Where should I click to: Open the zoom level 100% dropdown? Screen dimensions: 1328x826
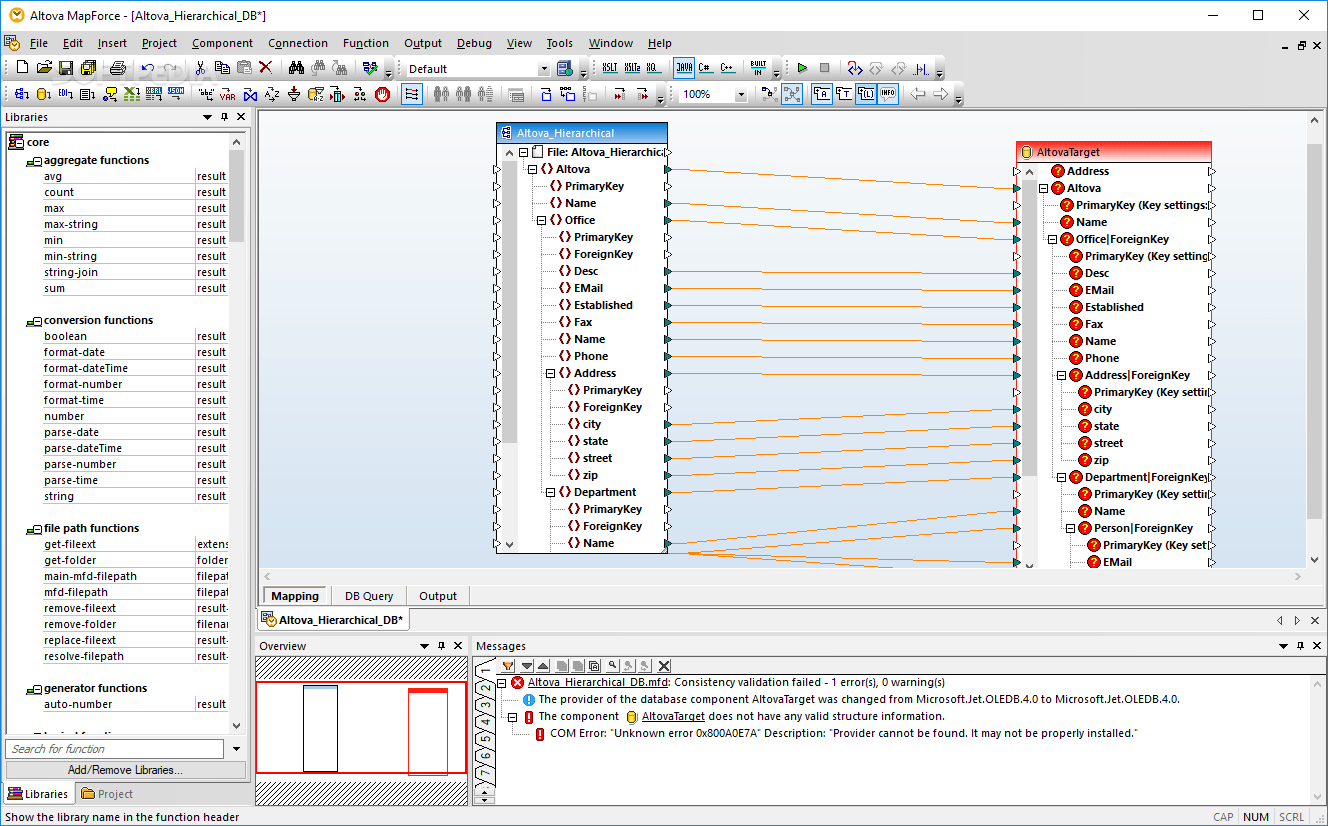click(x=741, y=94)
